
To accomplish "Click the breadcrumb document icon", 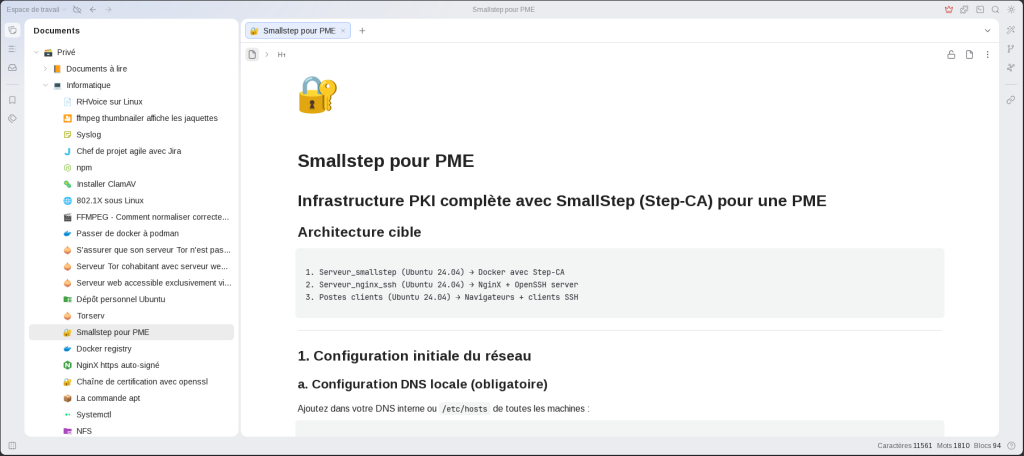I will pos(252,54).
